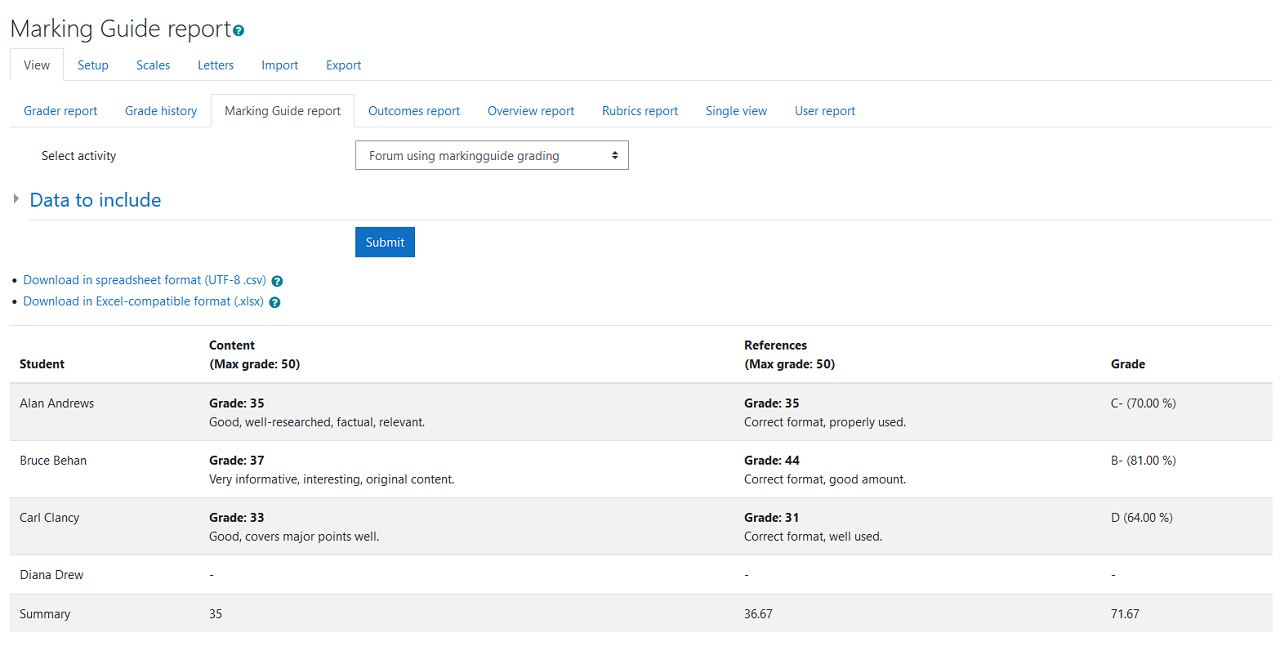Open the Rubrics report
This screenshot has height=646, width=1280.
[639, 110]
